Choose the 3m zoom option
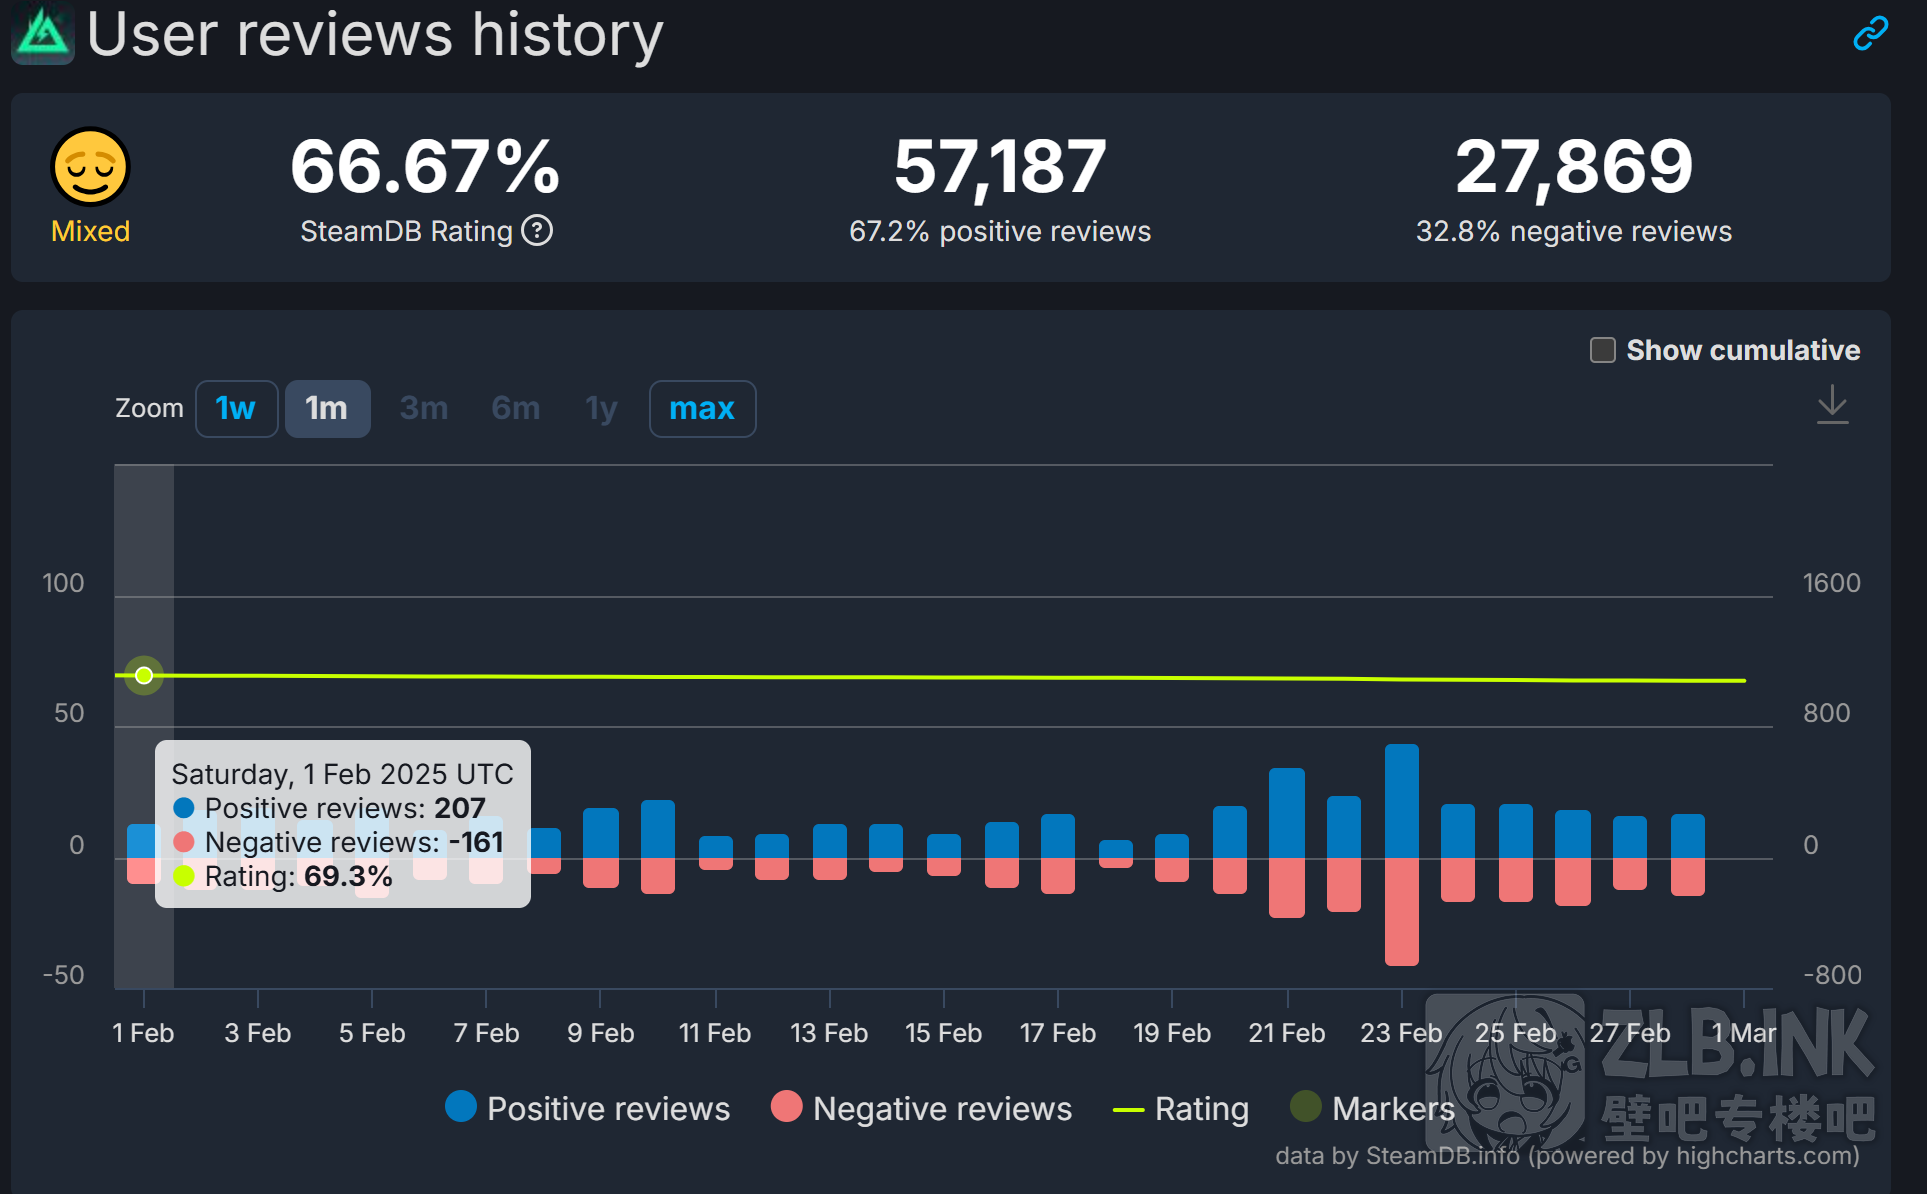 pyautogui.click(x=423, y=408)
